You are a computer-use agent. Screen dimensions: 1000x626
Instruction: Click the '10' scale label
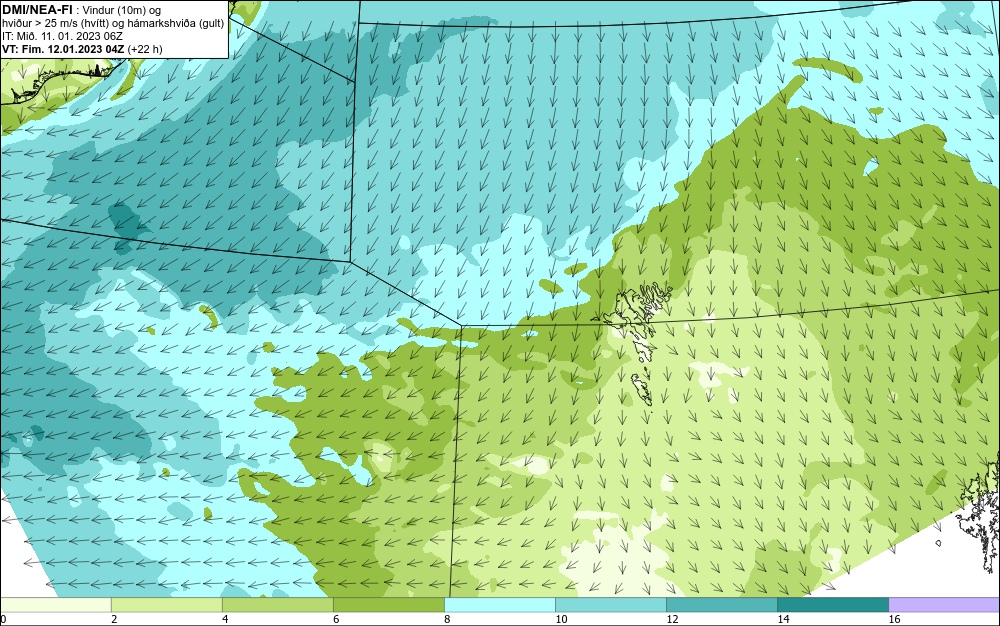(561, 619)
